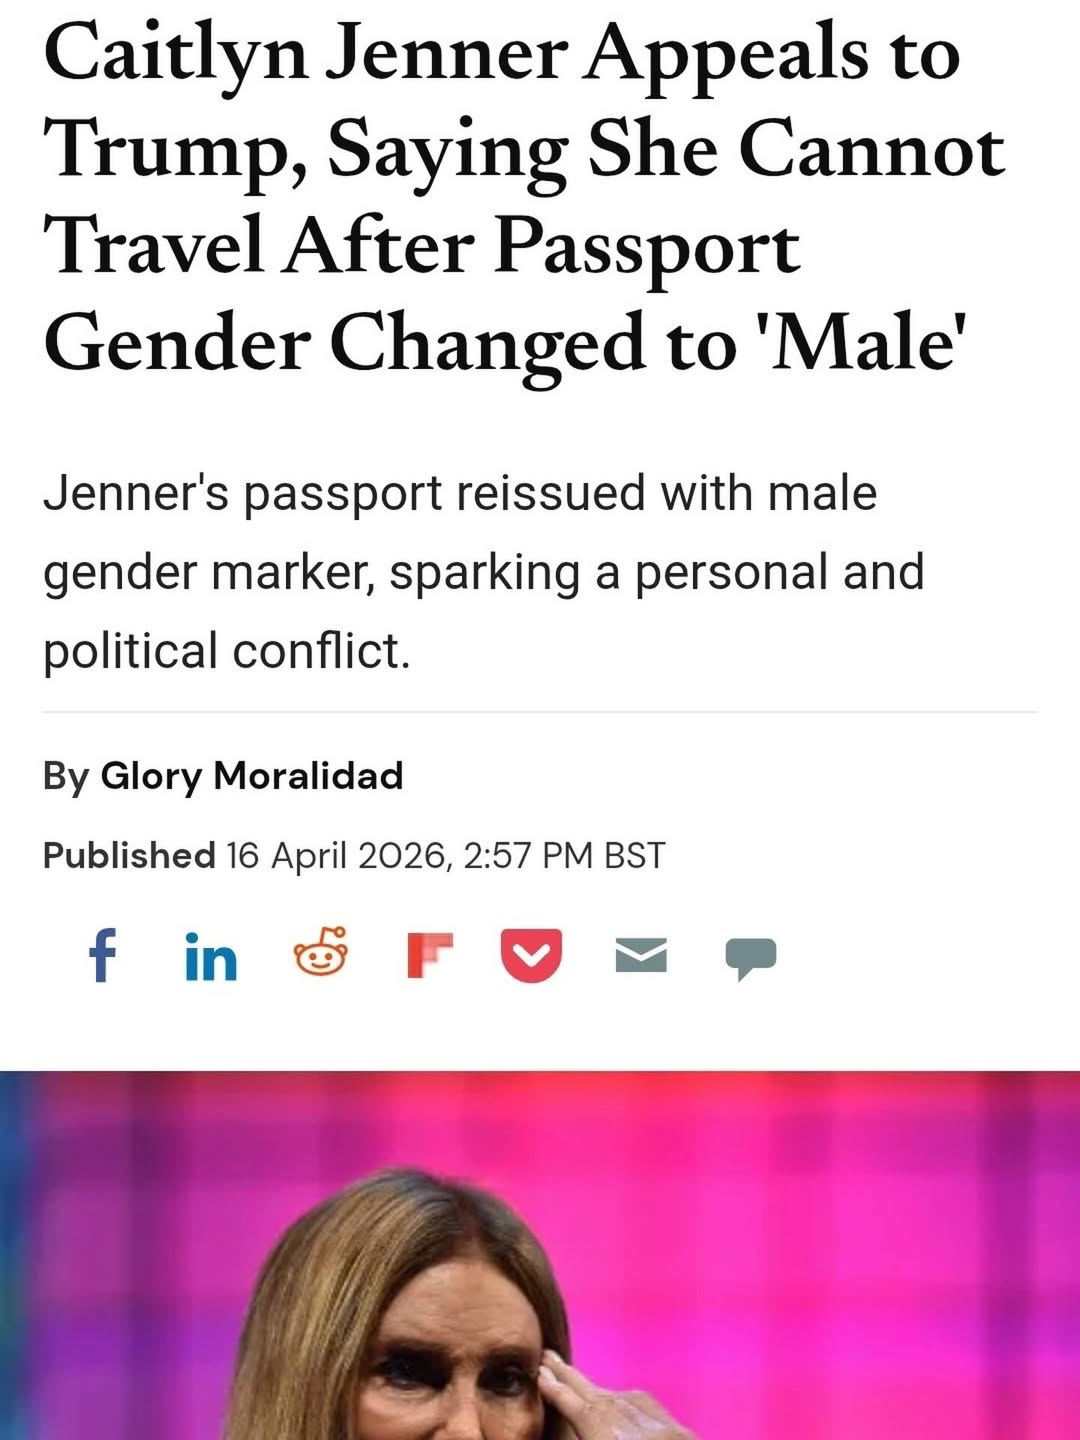Click the bold "Published" label
The image size is (1080, 1440).
click(x=129, y=856)
